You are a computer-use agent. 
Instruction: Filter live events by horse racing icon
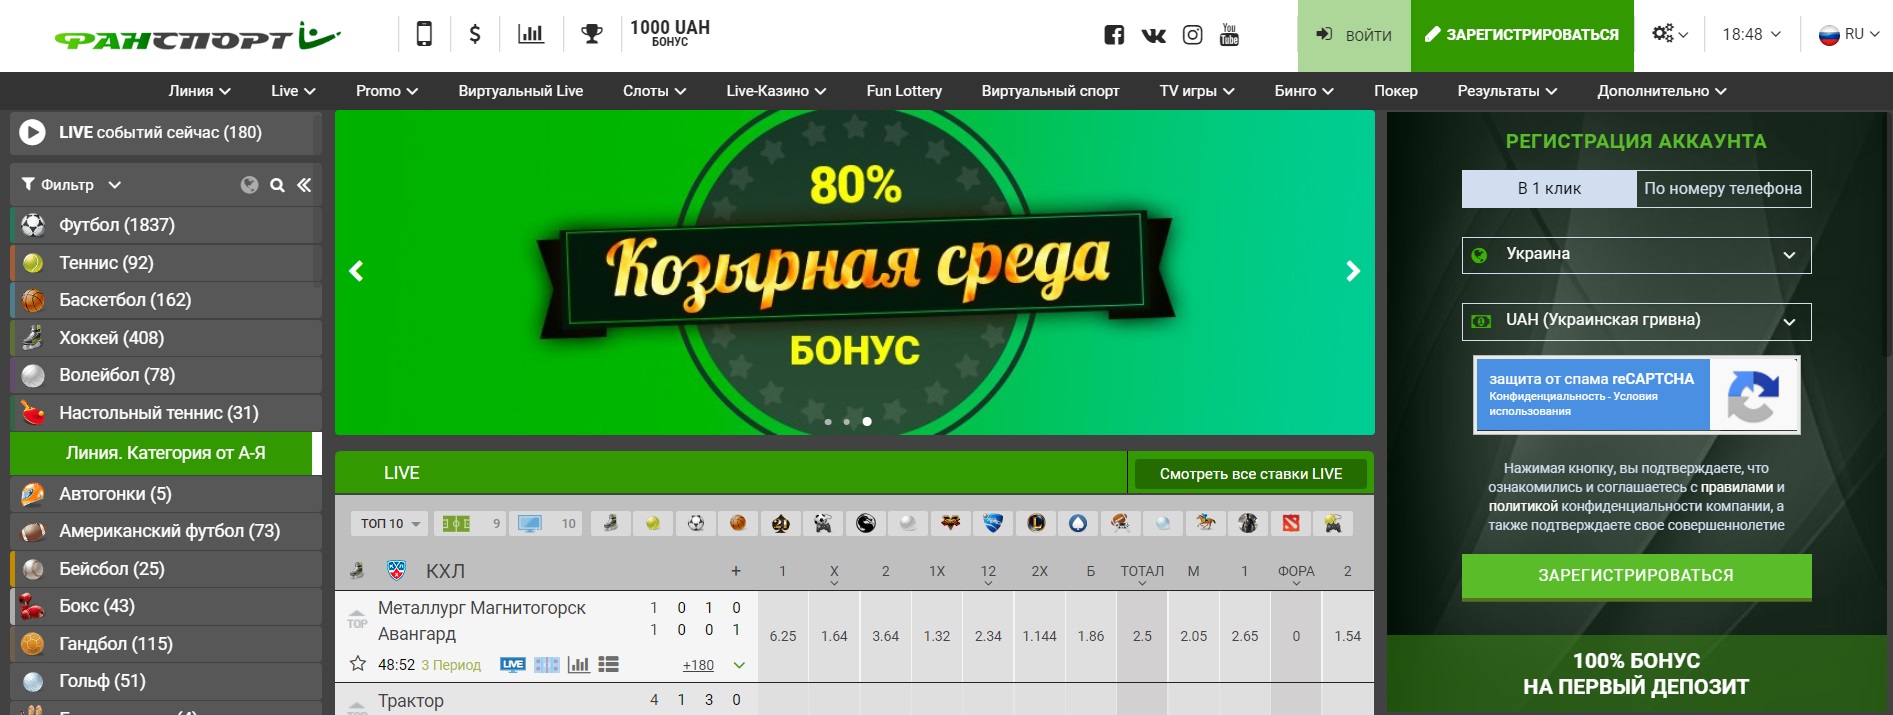point(1206,523)
